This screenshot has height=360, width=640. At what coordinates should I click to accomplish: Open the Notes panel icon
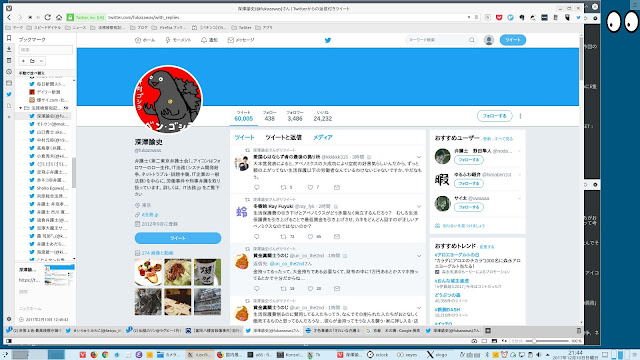[9, 60]
